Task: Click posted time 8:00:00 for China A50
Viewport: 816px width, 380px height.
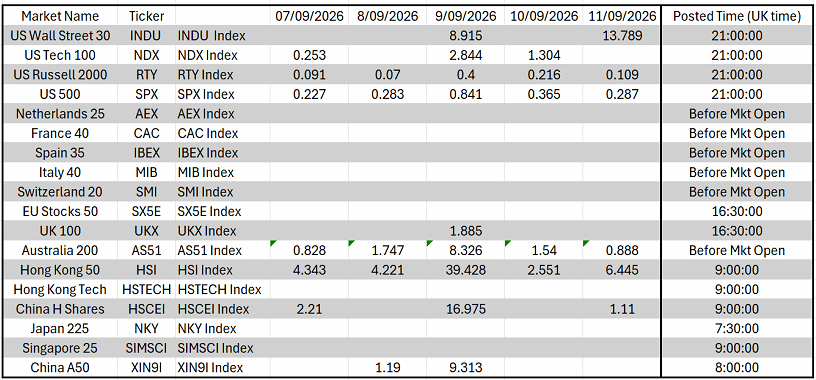Action: coord(736,368)
